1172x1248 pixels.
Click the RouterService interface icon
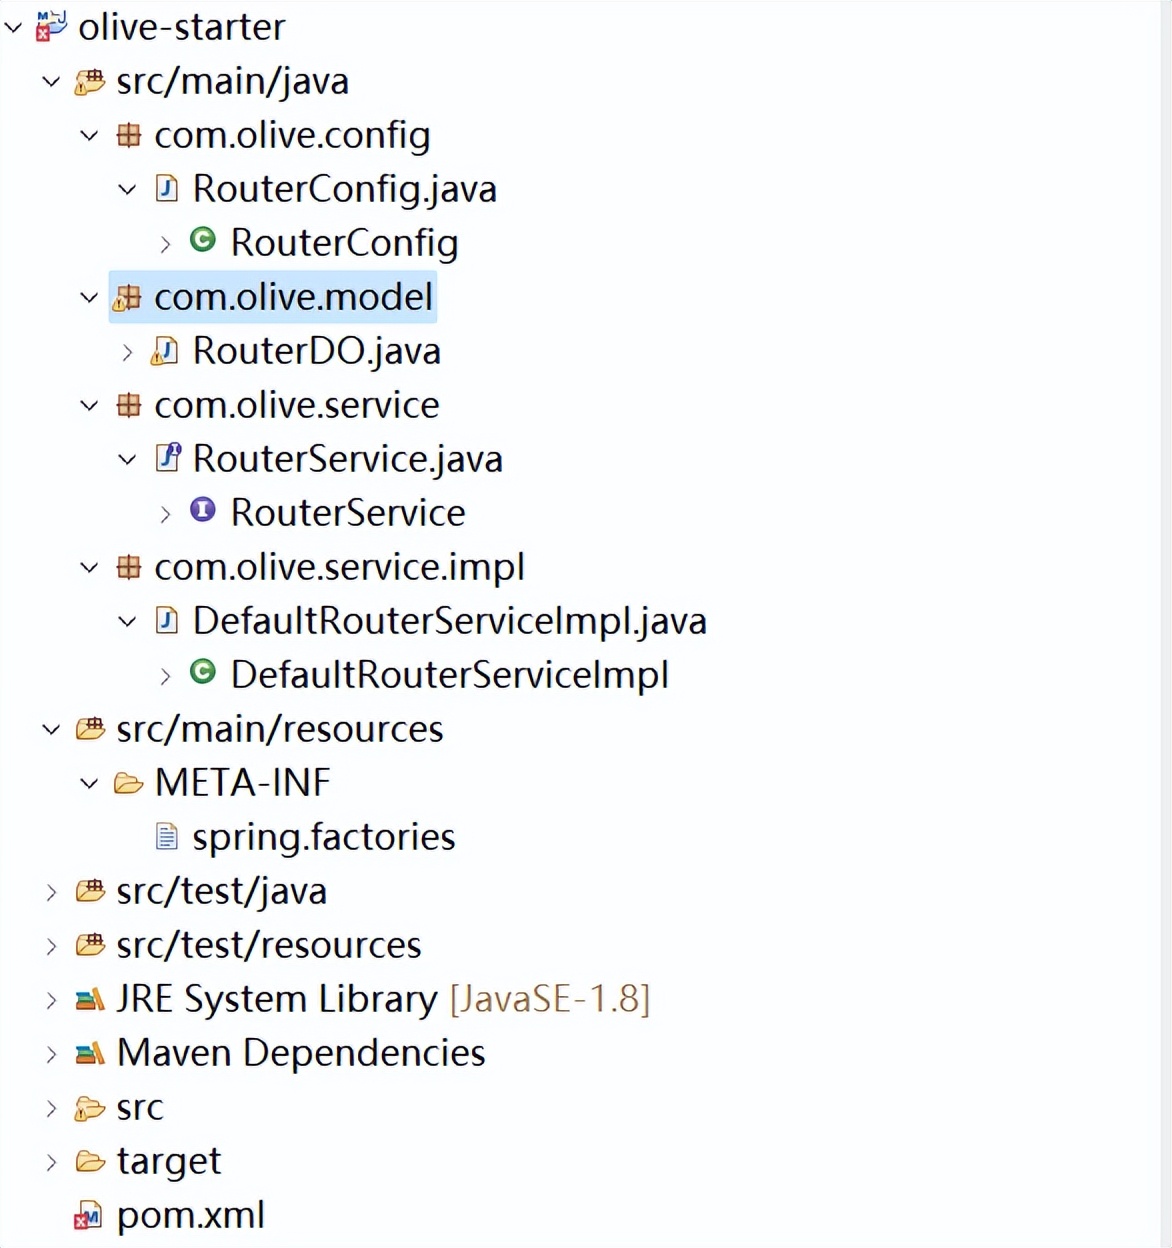tap(203, 511)
